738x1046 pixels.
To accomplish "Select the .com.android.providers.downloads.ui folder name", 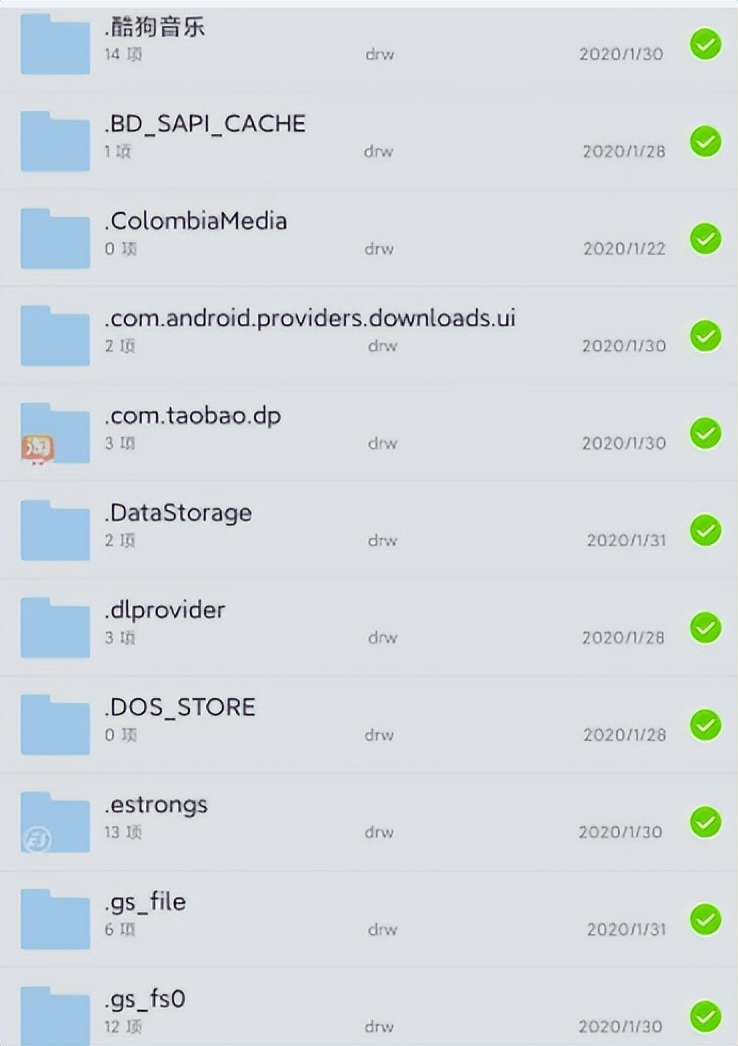I will pyautogui.click(x=310, y=318).
